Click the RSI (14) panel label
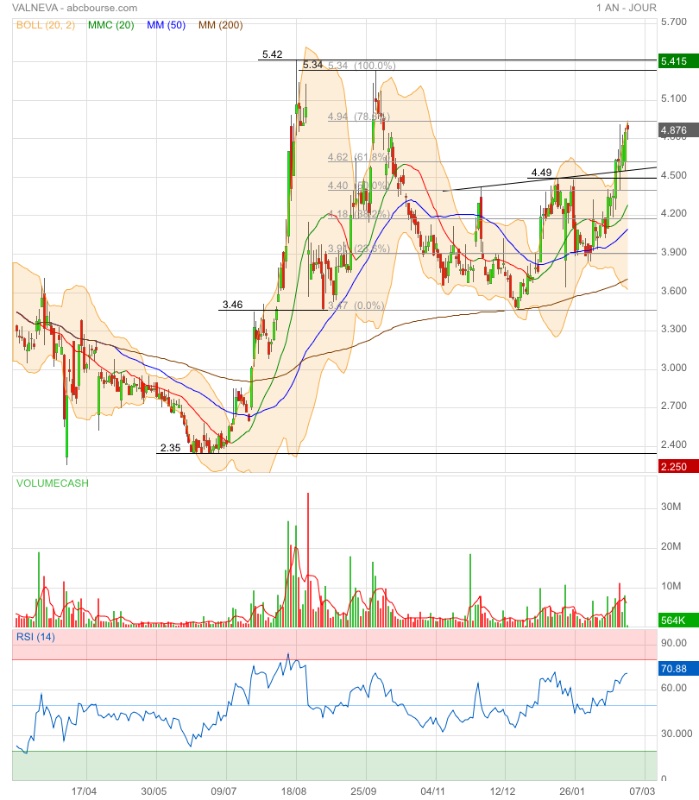699x800 pixels. (x=35, y=637)
